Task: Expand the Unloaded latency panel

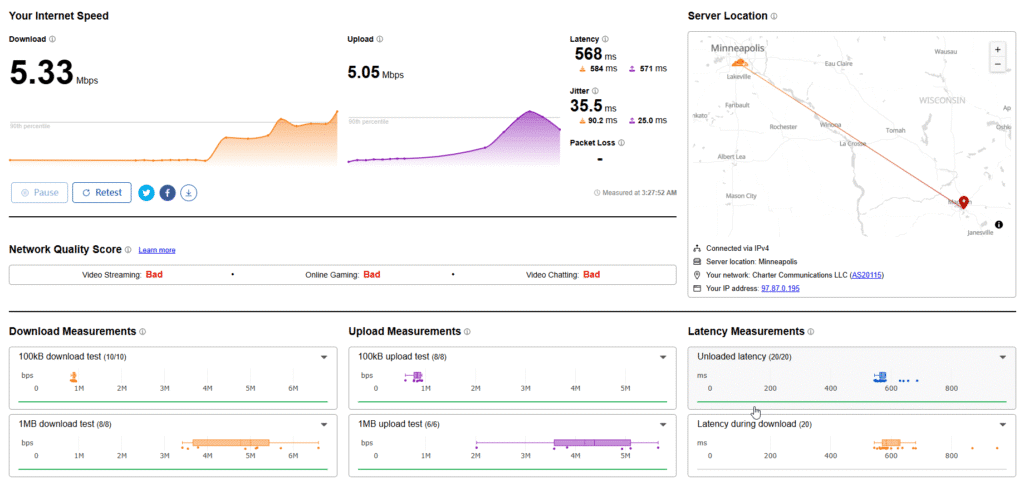Action: click(x=1003, y=357)
